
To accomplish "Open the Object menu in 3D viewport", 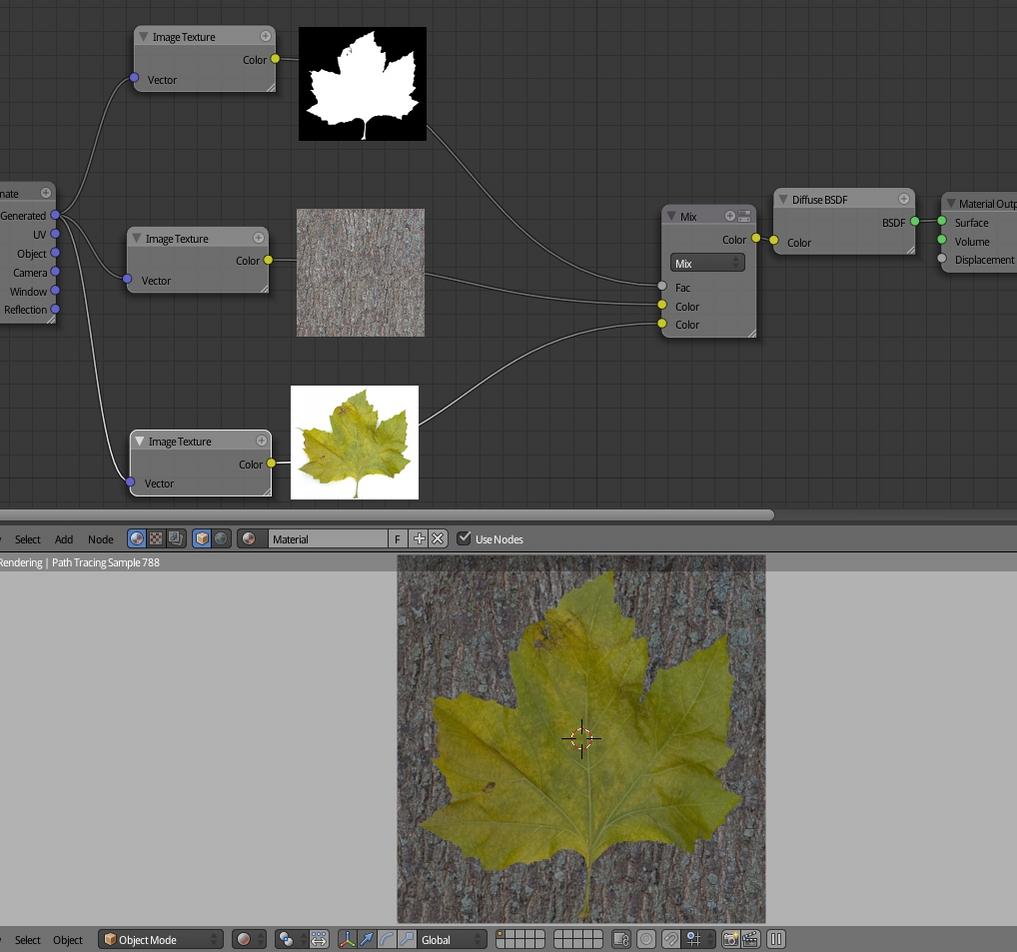I will tap(67, 940).
